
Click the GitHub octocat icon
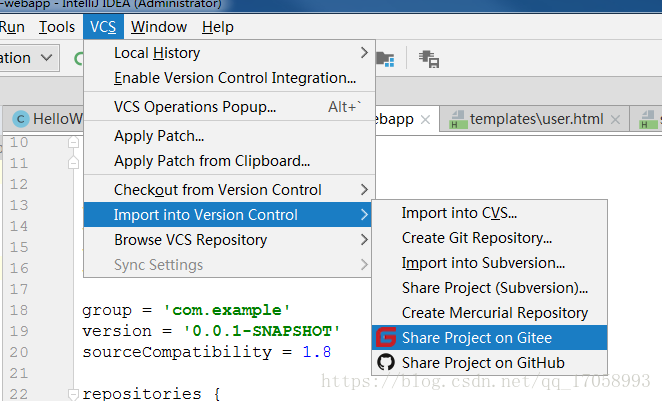[x=386, y=362]
